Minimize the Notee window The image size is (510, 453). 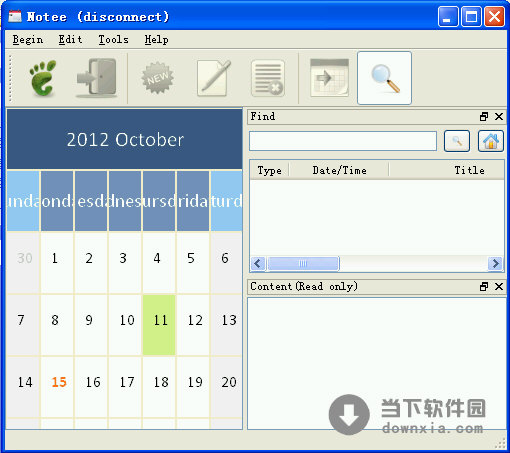(448, 16)
